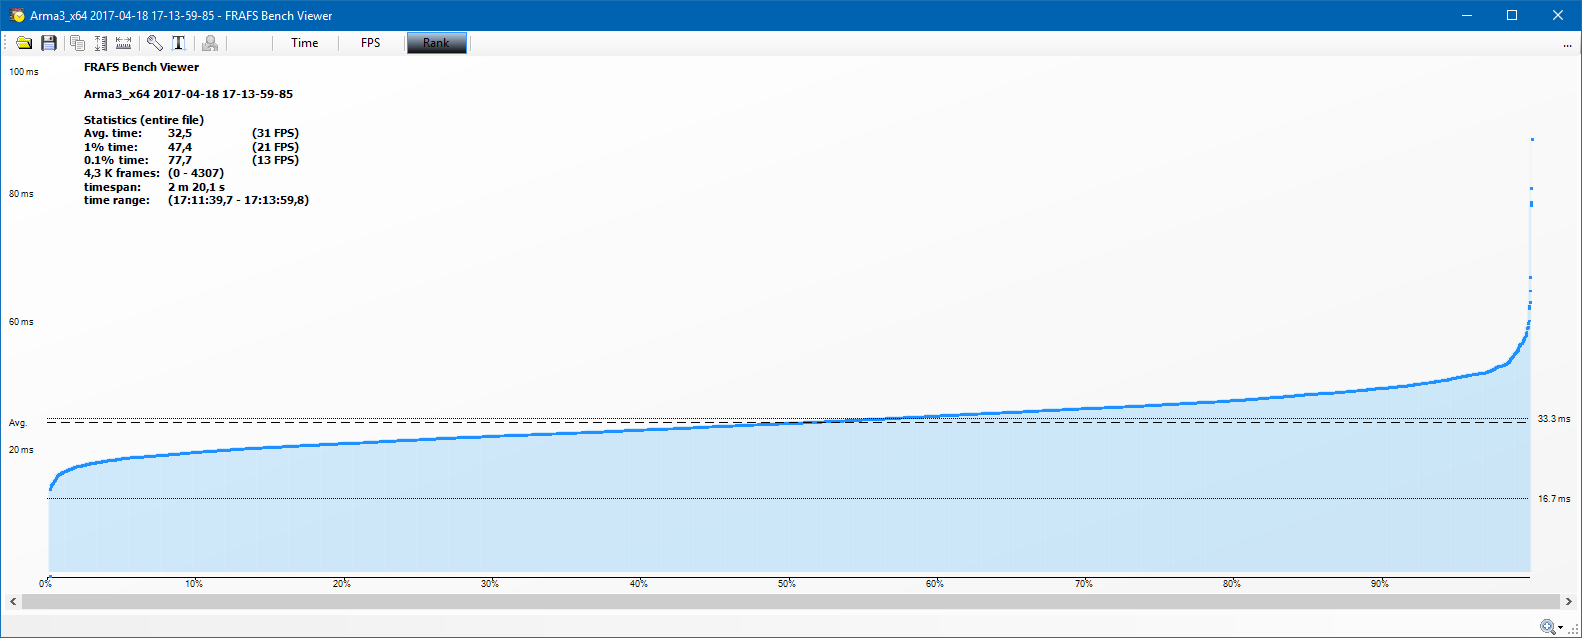
Task: Click the 'Avg.' axis label
Action: coord(18,423)
